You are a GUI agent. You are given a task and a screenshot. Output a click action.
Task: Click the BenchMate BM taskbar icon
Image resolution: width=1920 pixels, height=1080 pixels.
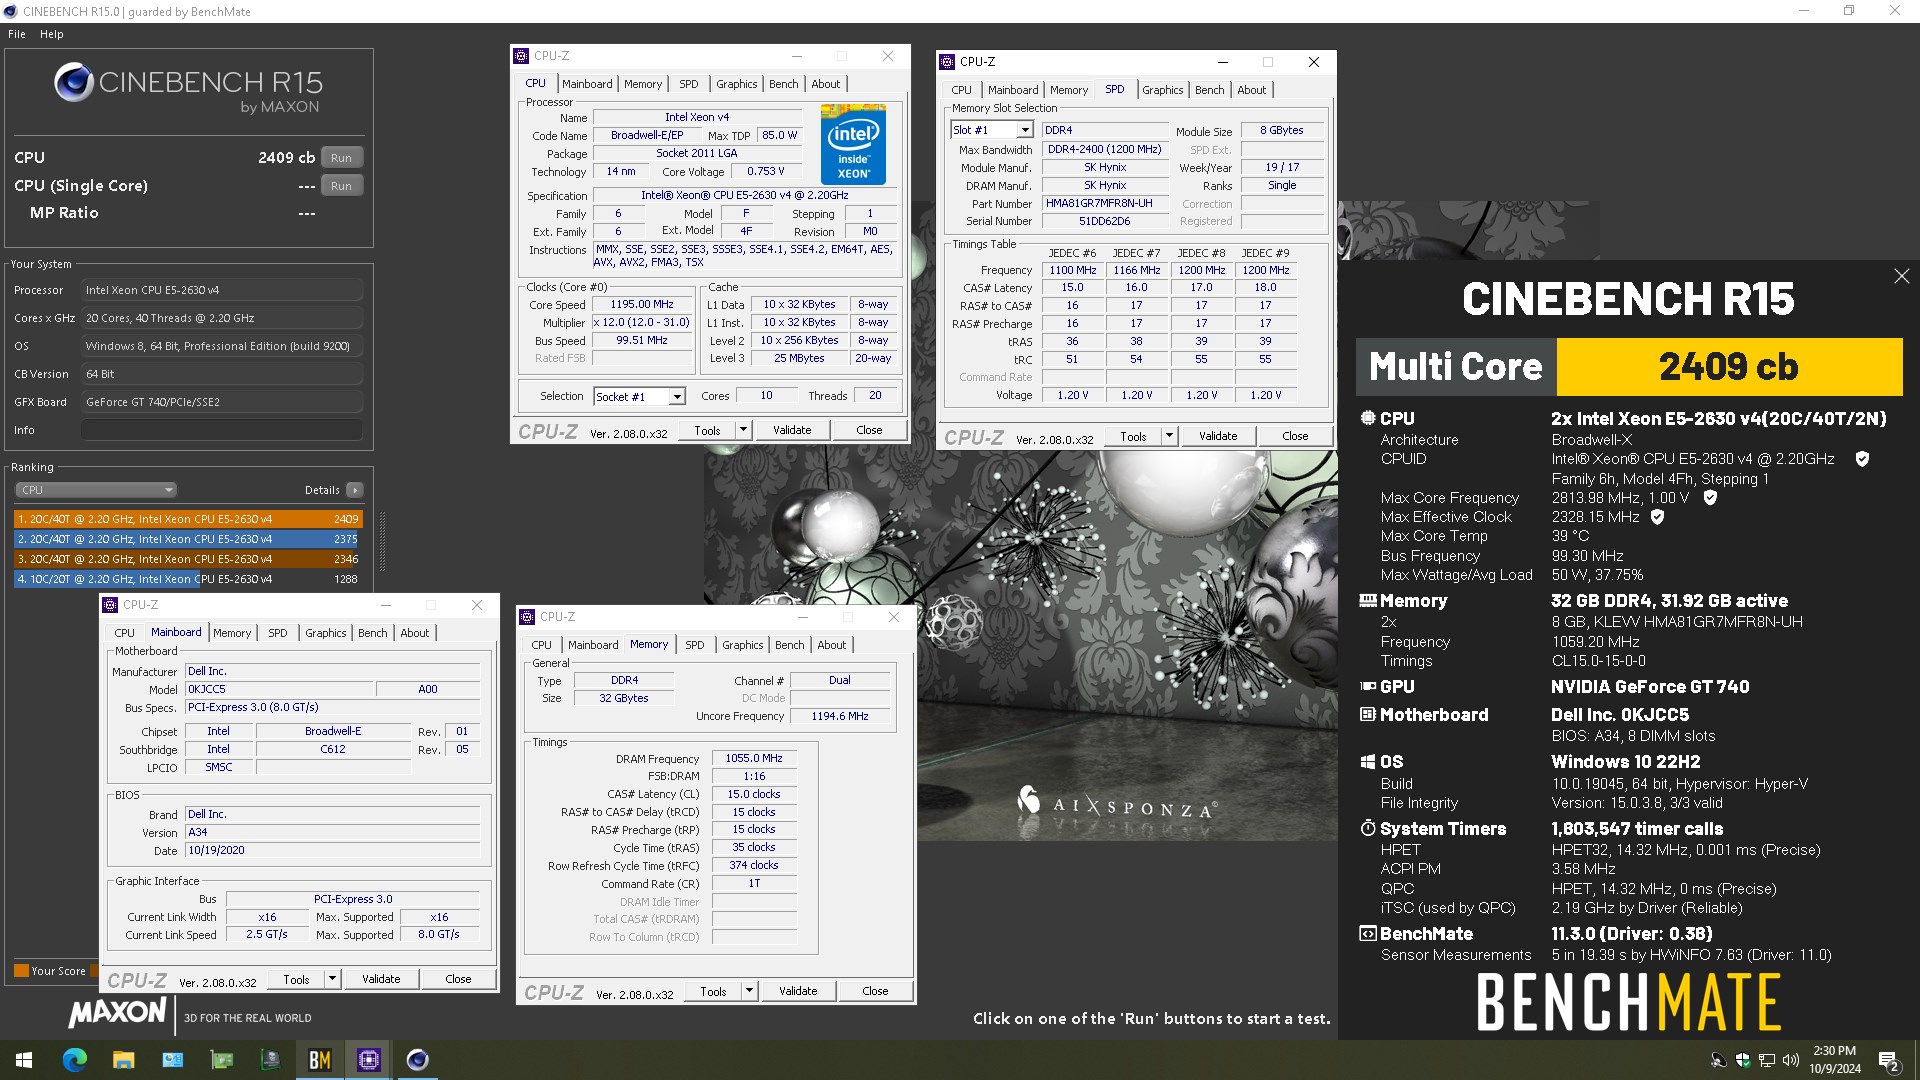(320, 1060)
